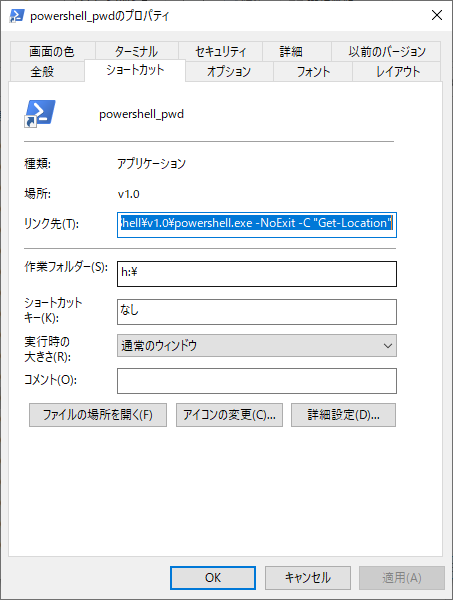The image size is (453, 600).
Task: Open the レイアウト tab
Action: point(397,72)
